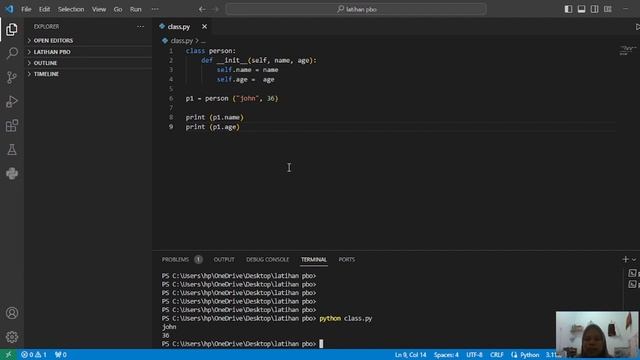
Task: Select the first terminal instance in list
Action: pyautogui.click(x=633, y=273)
